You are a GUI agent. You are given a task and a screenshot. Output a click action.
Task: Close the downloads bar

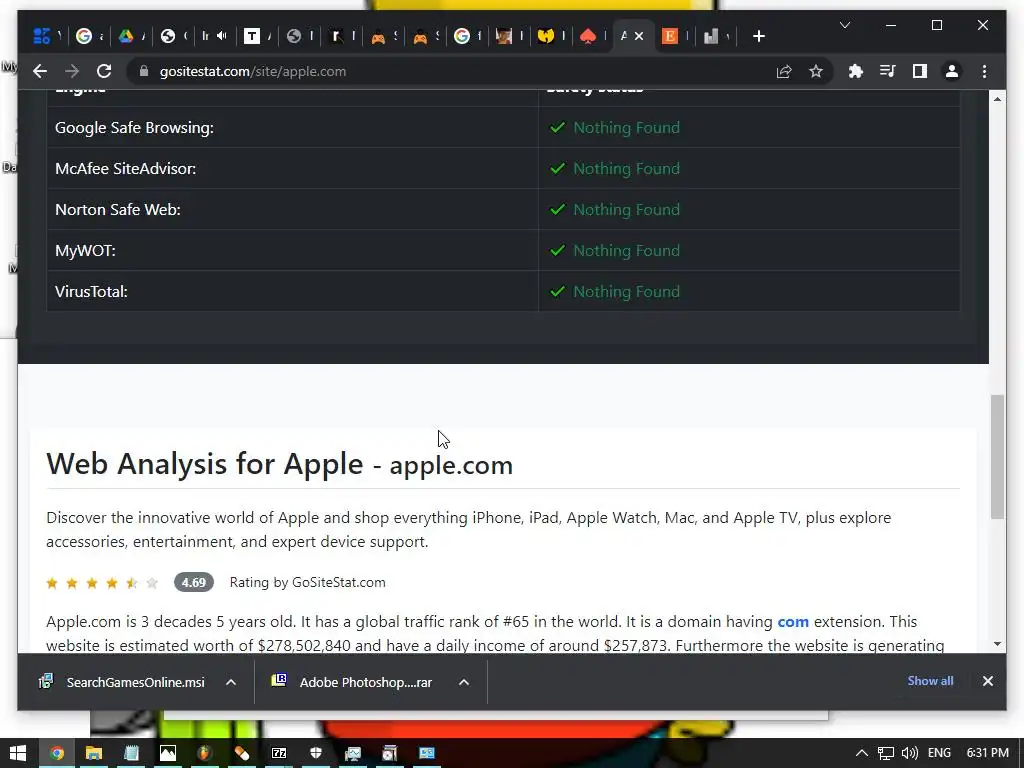987,681
